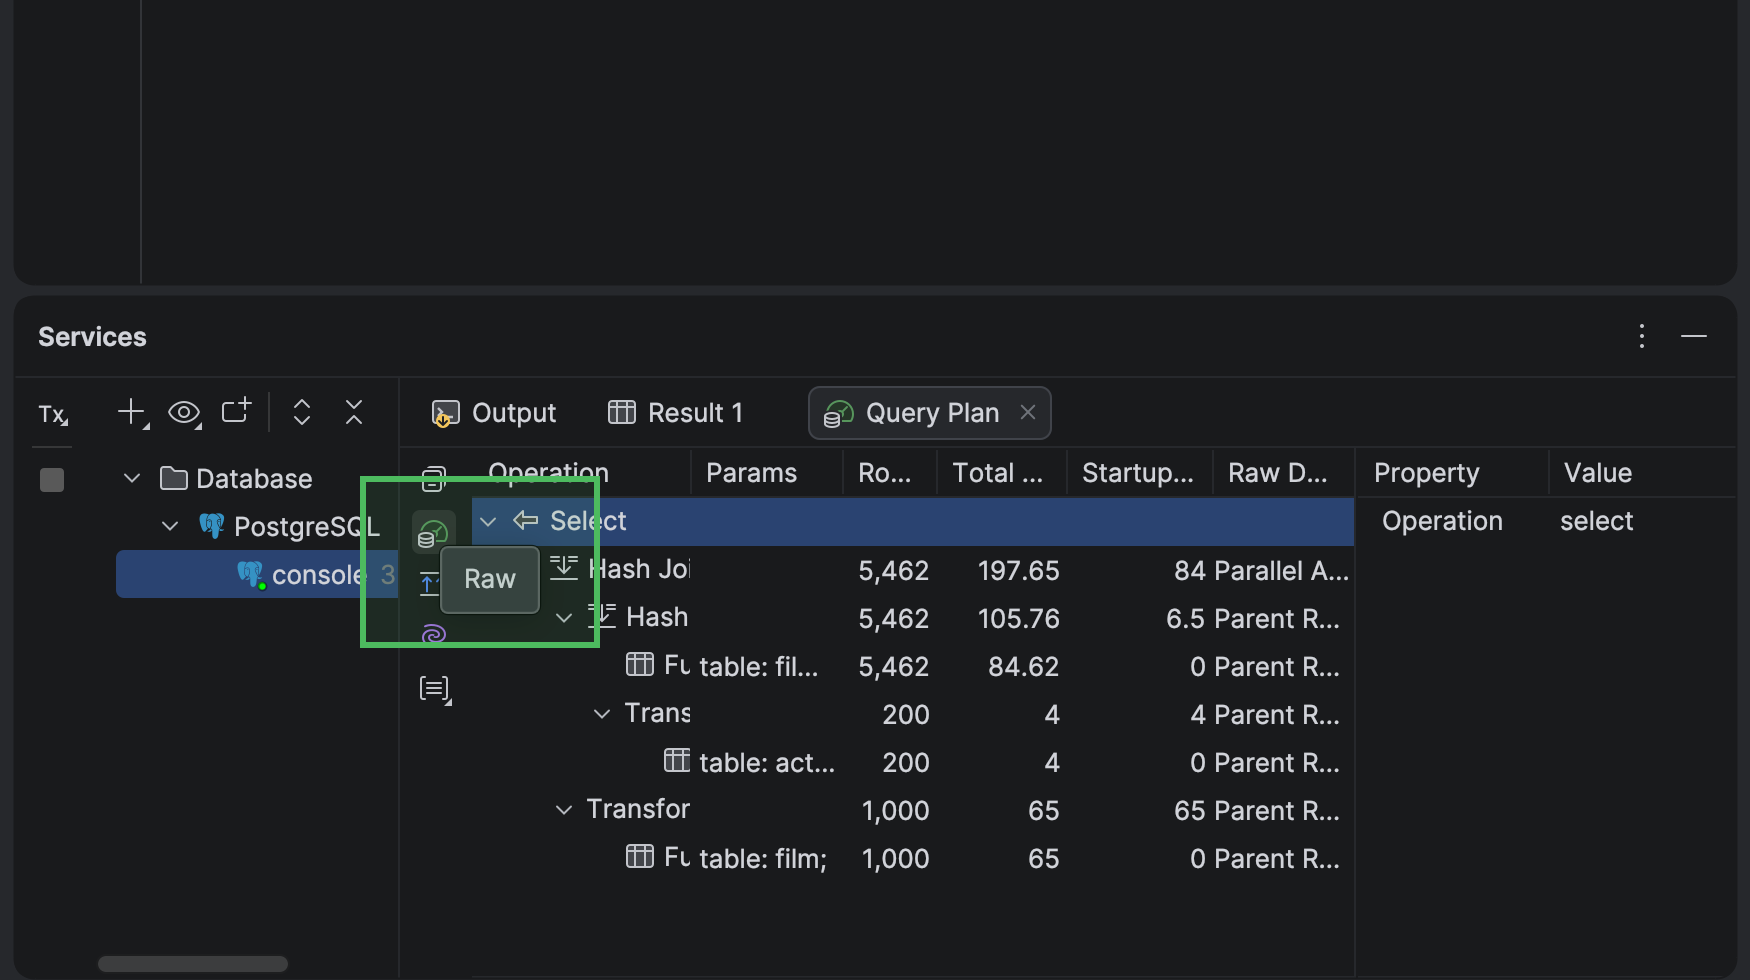Click the collapse-all icon above plan toolbar
Viewport: 1750px width, 980px height.
click(433, 479)
